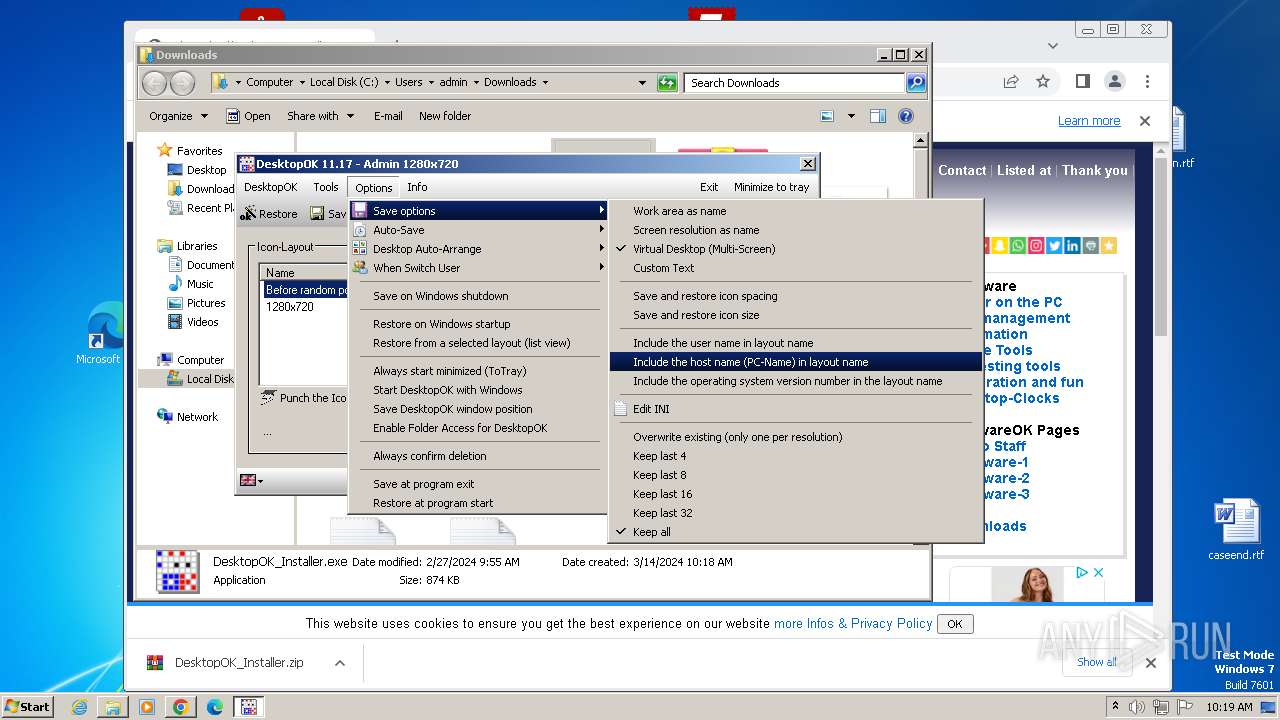
Task: Open the caseend.rtf desktop file icon
Action: pyautogui.click(x=1236, y=530)
